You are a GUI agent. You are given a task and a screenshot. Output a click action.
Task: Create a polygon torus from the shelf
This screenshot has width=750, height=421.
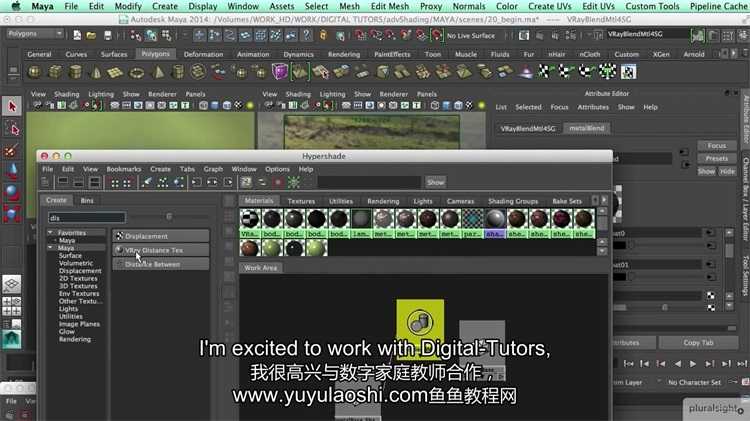tap(137, 72)
